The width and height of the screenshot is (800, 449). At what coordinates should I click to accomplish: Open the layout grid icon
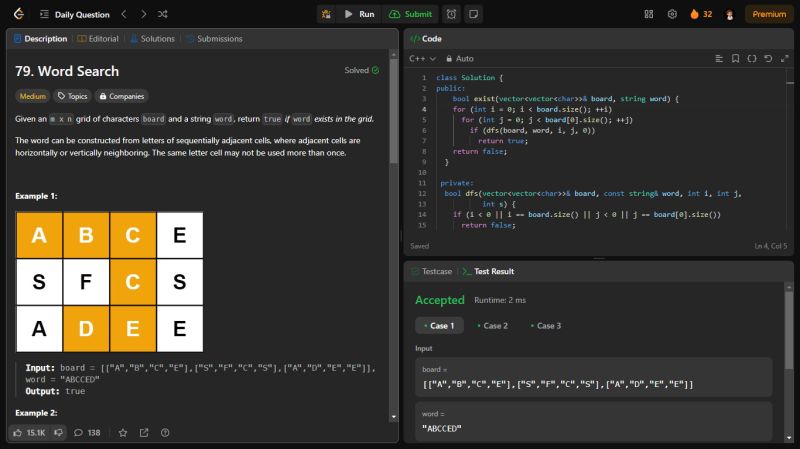point(649,14)
